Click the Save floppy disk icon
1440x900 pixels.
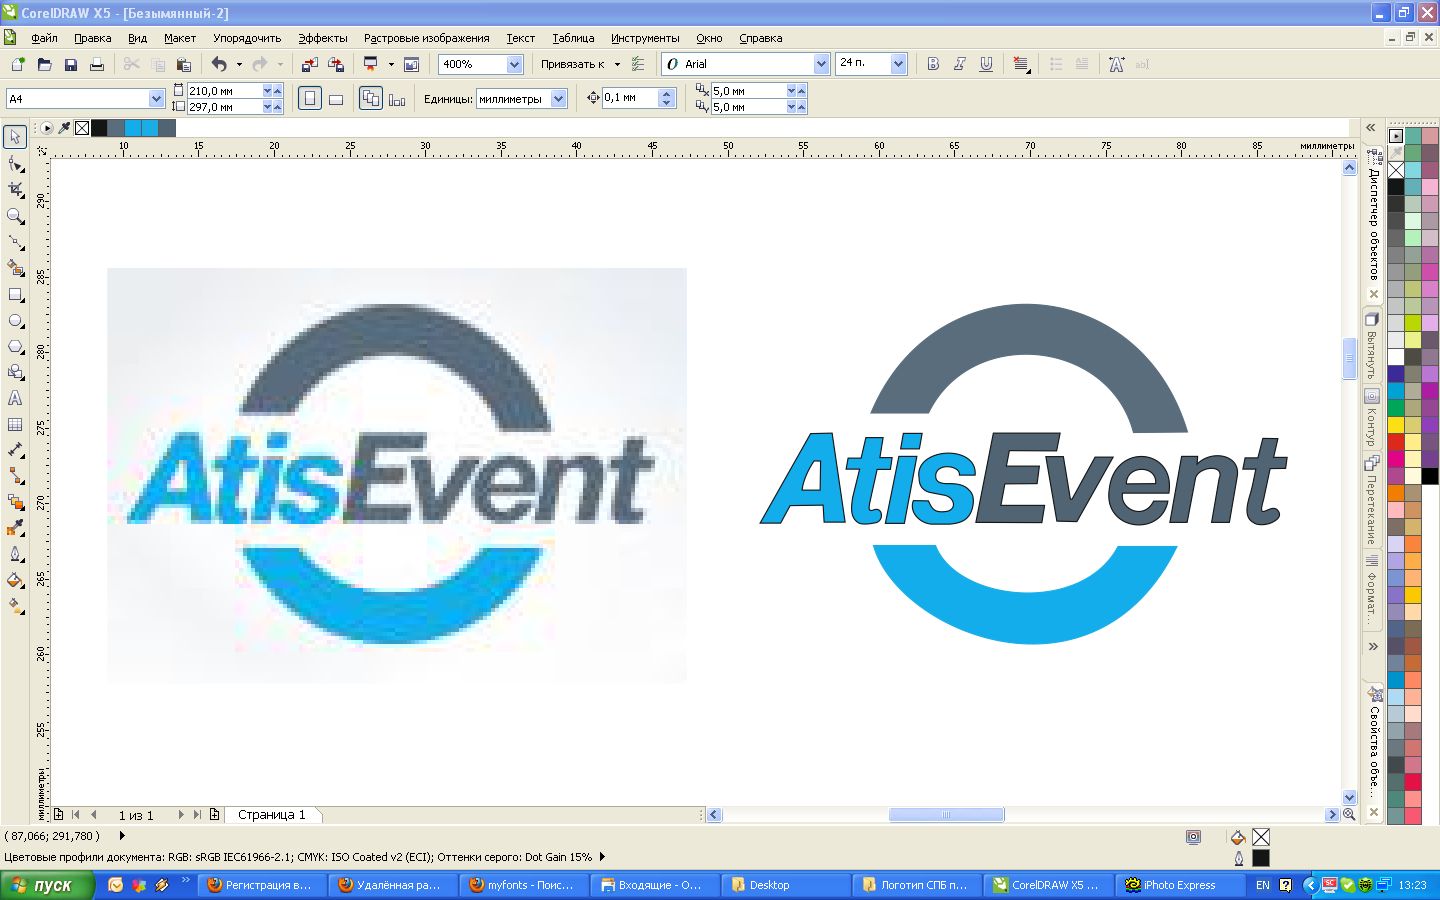coord(71,64)
